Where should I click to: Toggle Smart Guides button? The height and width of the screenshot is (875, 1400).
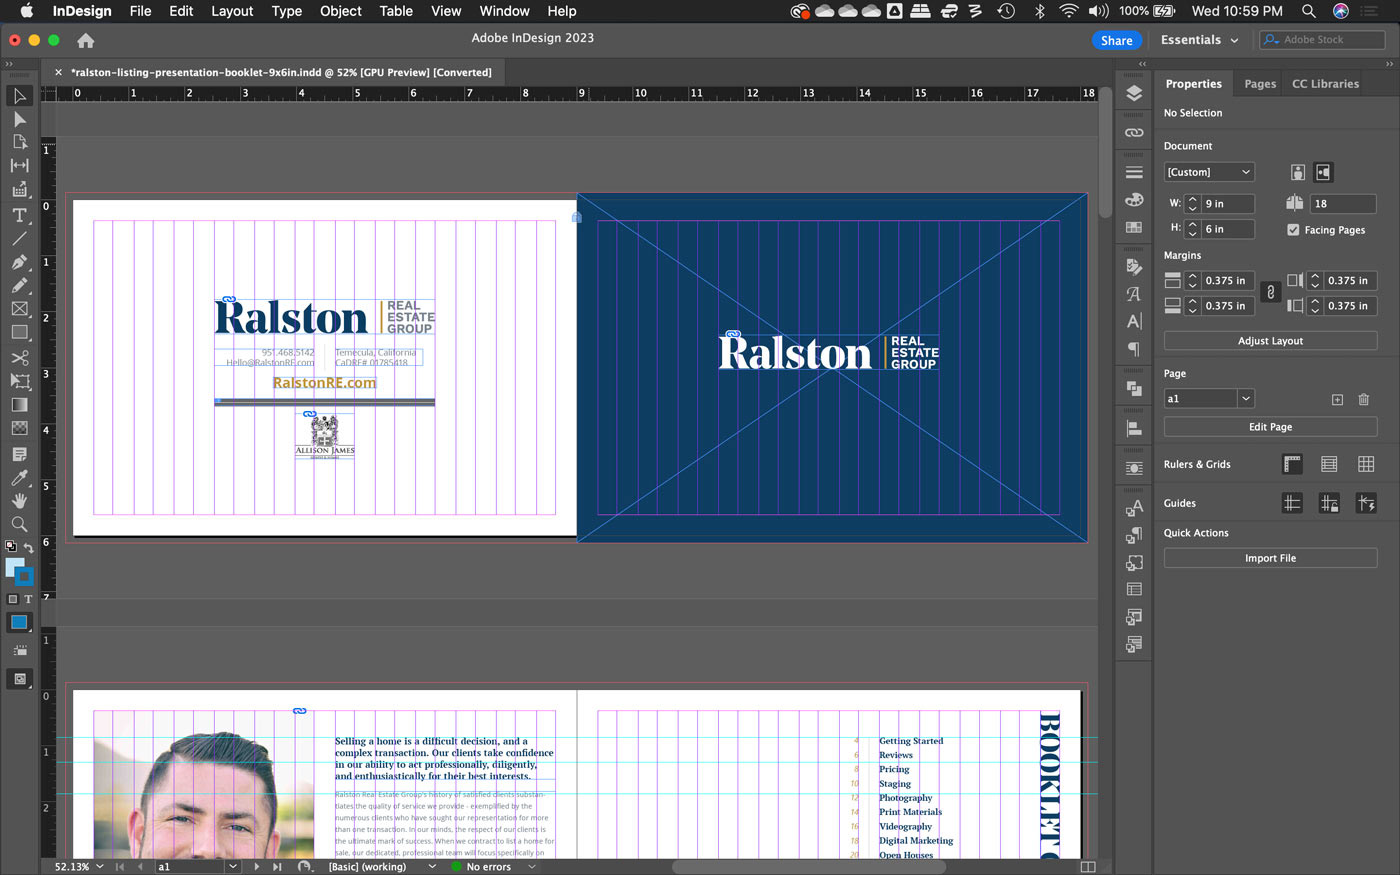tap(1366, 503)
